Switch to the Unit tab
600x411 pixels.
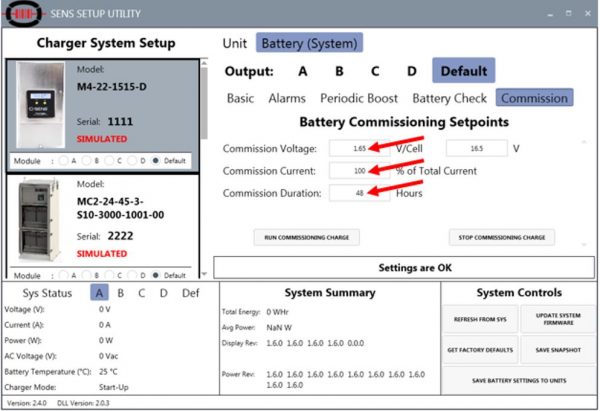[x=235, y=43]
